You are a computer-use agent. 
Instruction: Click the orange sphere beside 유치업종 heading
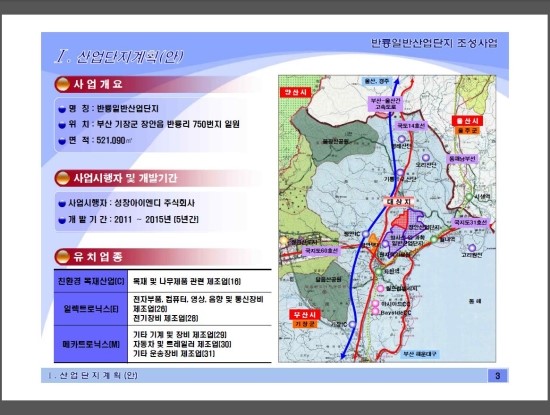[x=62, y=256]
